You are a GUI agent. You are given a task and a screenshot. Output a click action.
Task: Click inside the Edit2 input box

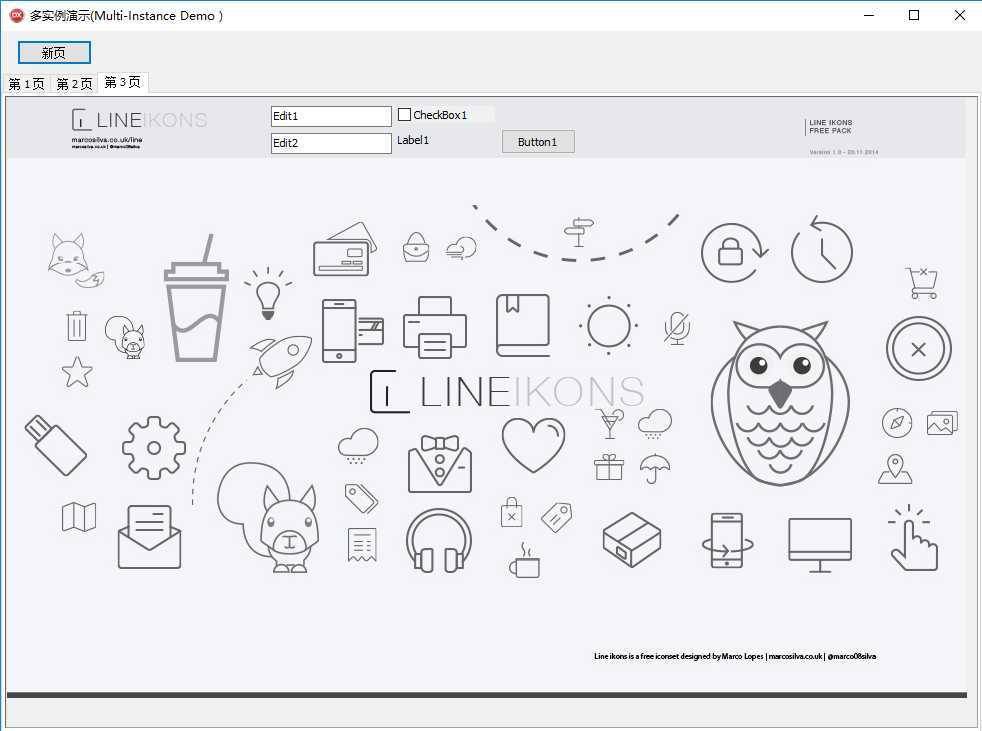(x=331, y=143)
